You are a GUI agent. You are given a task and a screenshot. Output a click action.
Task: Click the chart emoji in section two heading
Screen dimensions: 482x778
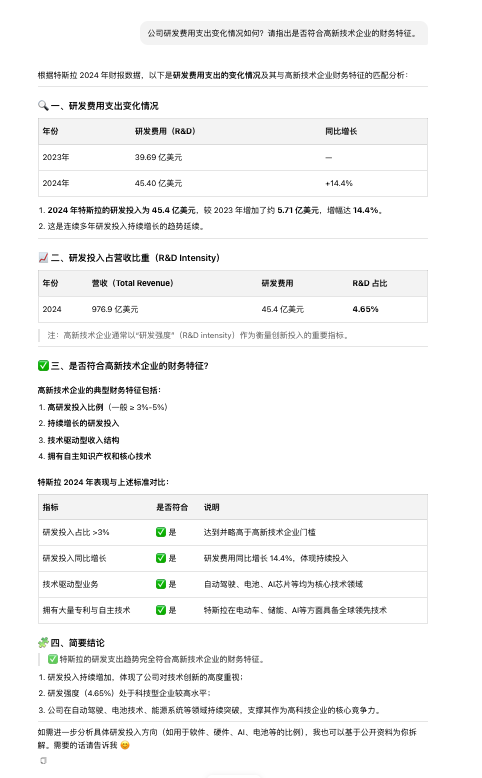tap(43, 258)
